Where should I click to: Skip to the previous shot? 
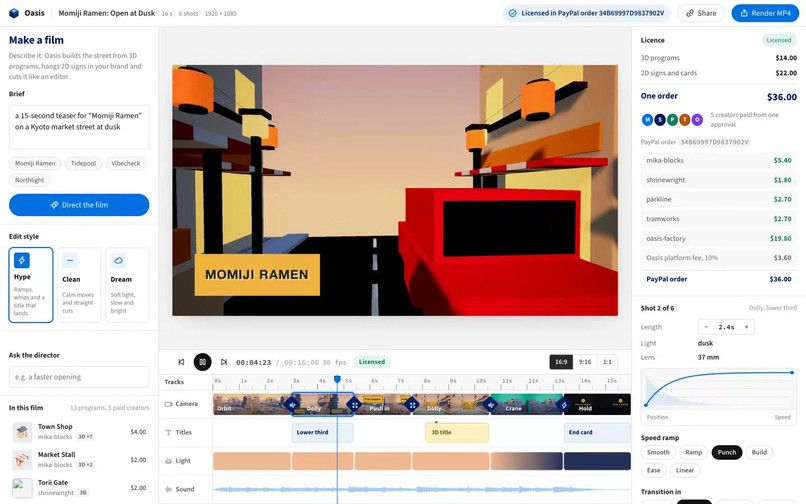click(181, 362)
